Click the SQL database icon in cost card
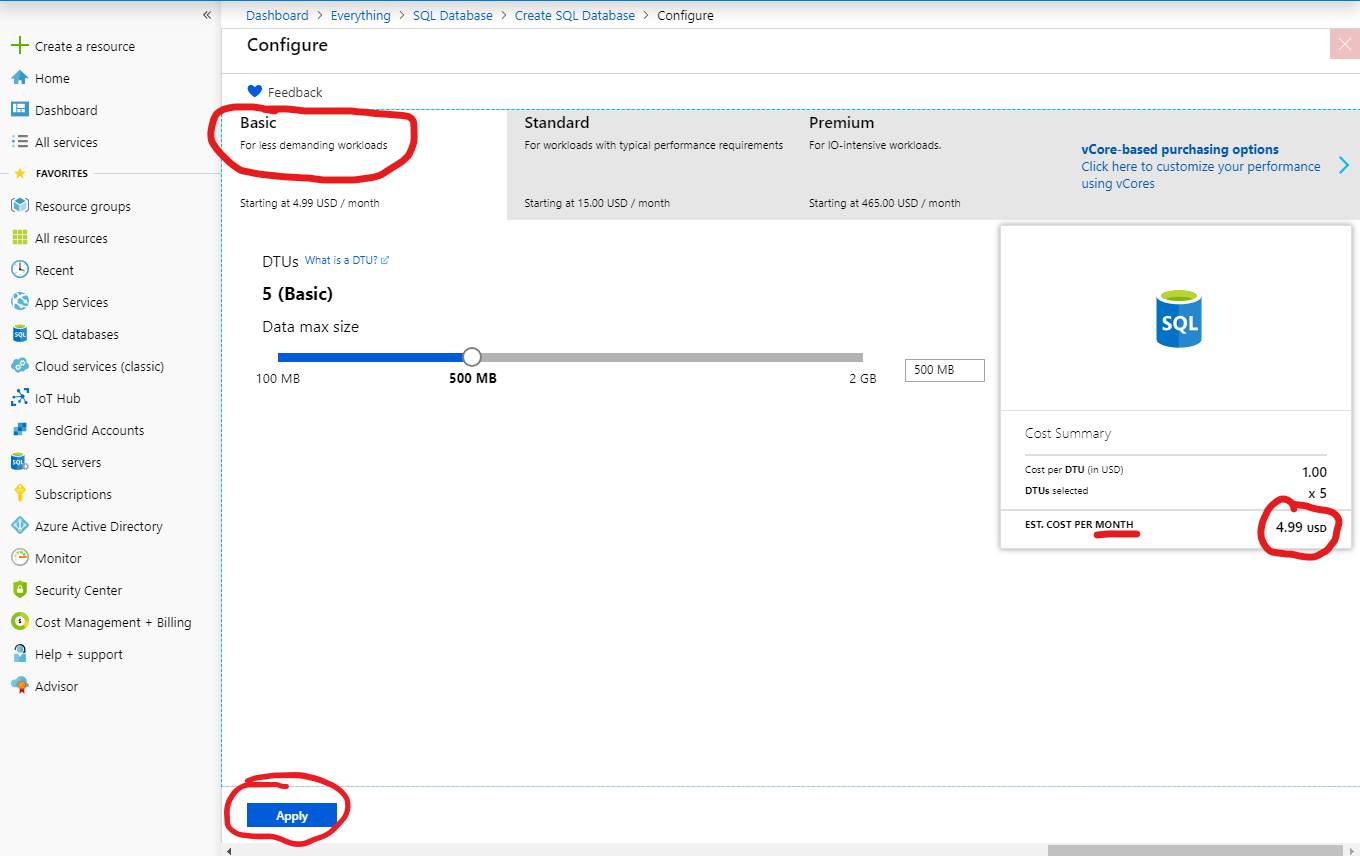The width and height of the screenshot is (1360, 856). (x=1178, y=319)
